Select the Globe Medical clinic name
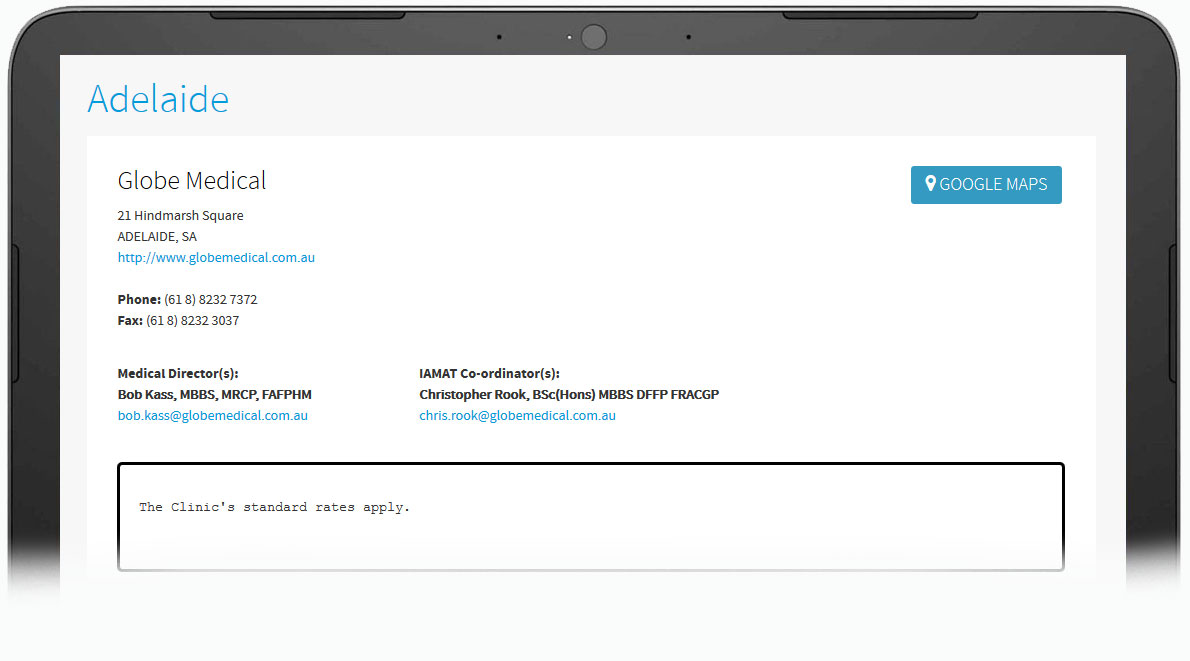 tap(192, 181)
